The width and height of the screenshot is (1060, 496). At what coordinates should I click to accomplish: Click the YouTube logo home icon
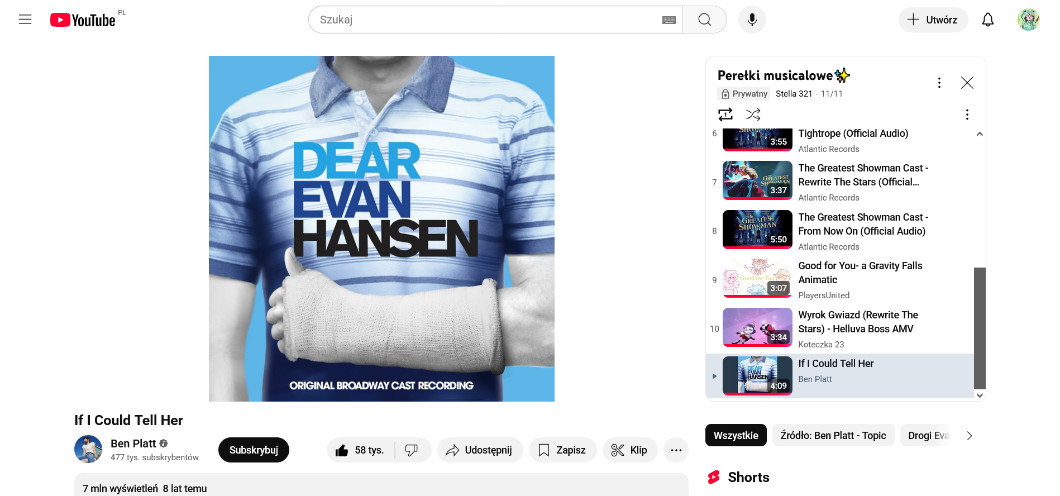tap(83, 20)
